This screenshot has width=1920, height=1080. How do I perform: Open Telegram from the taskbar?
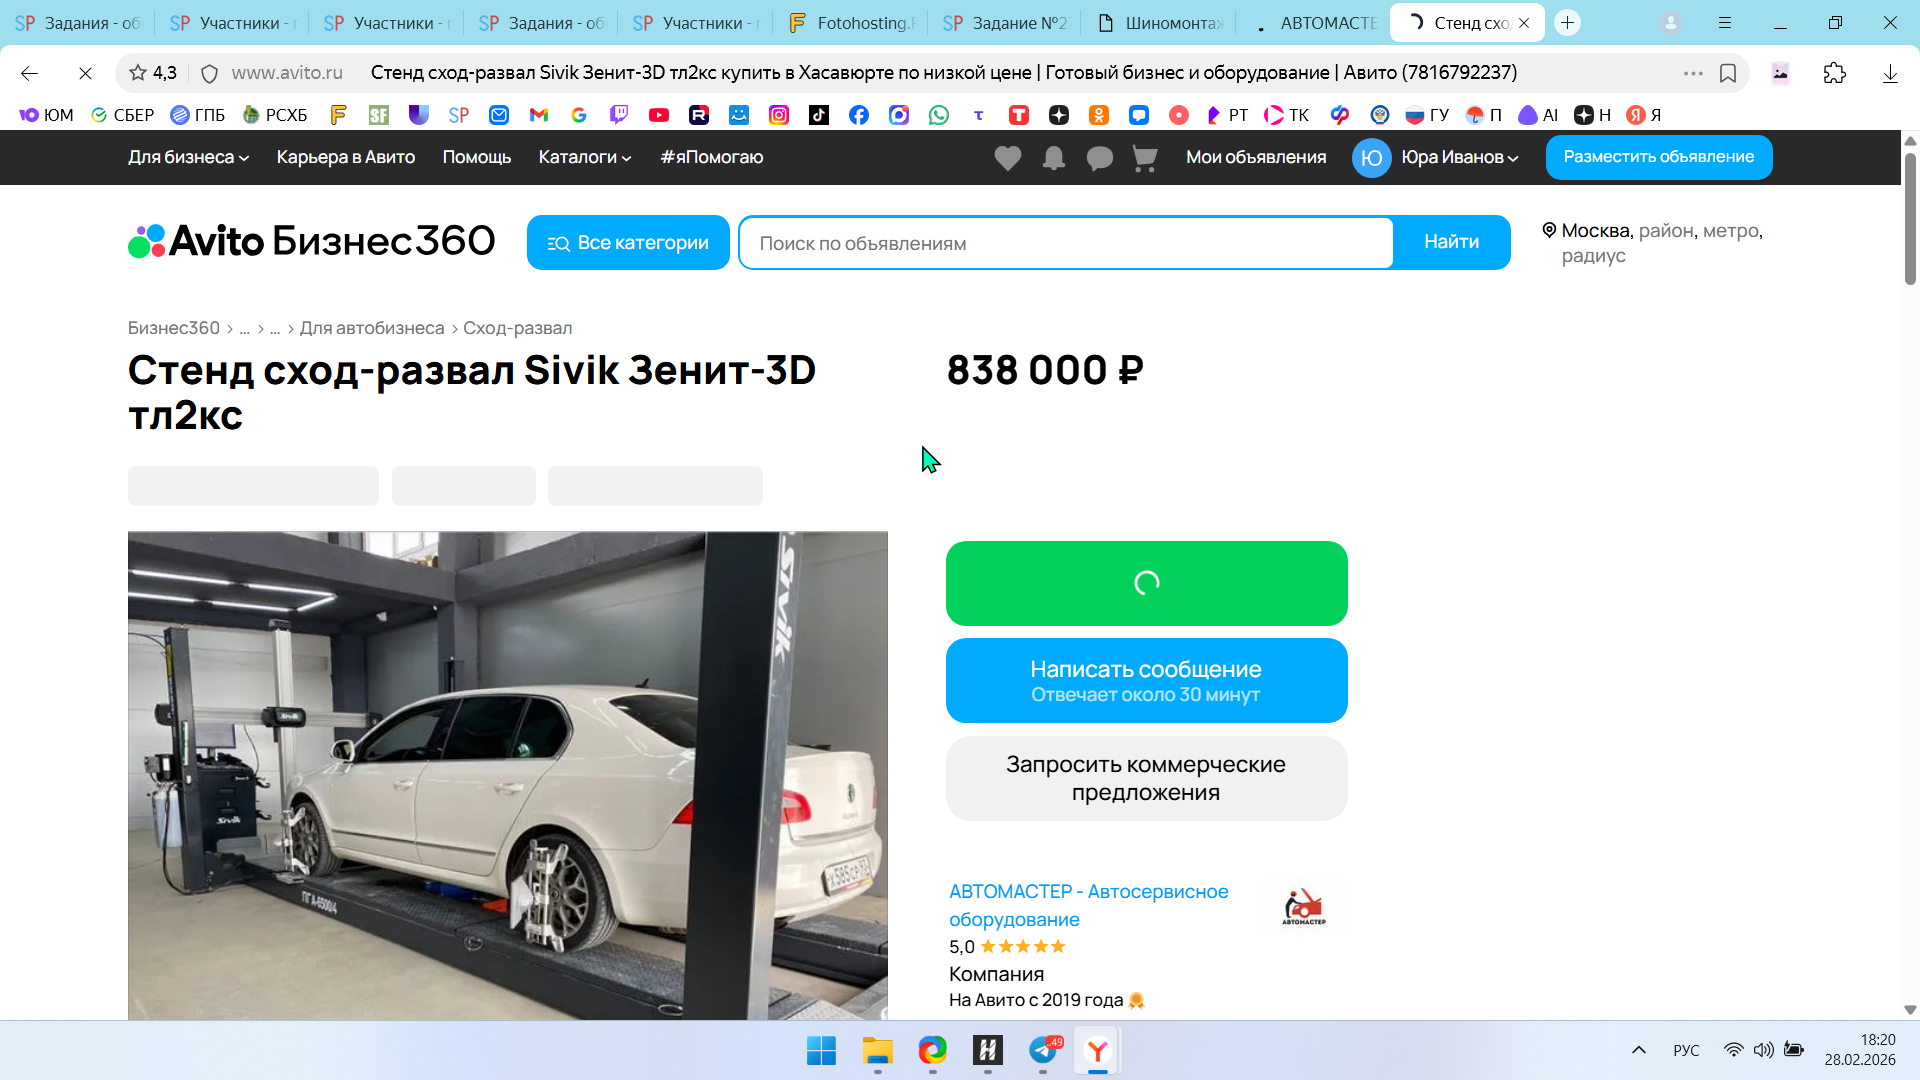(1043, 1051)
